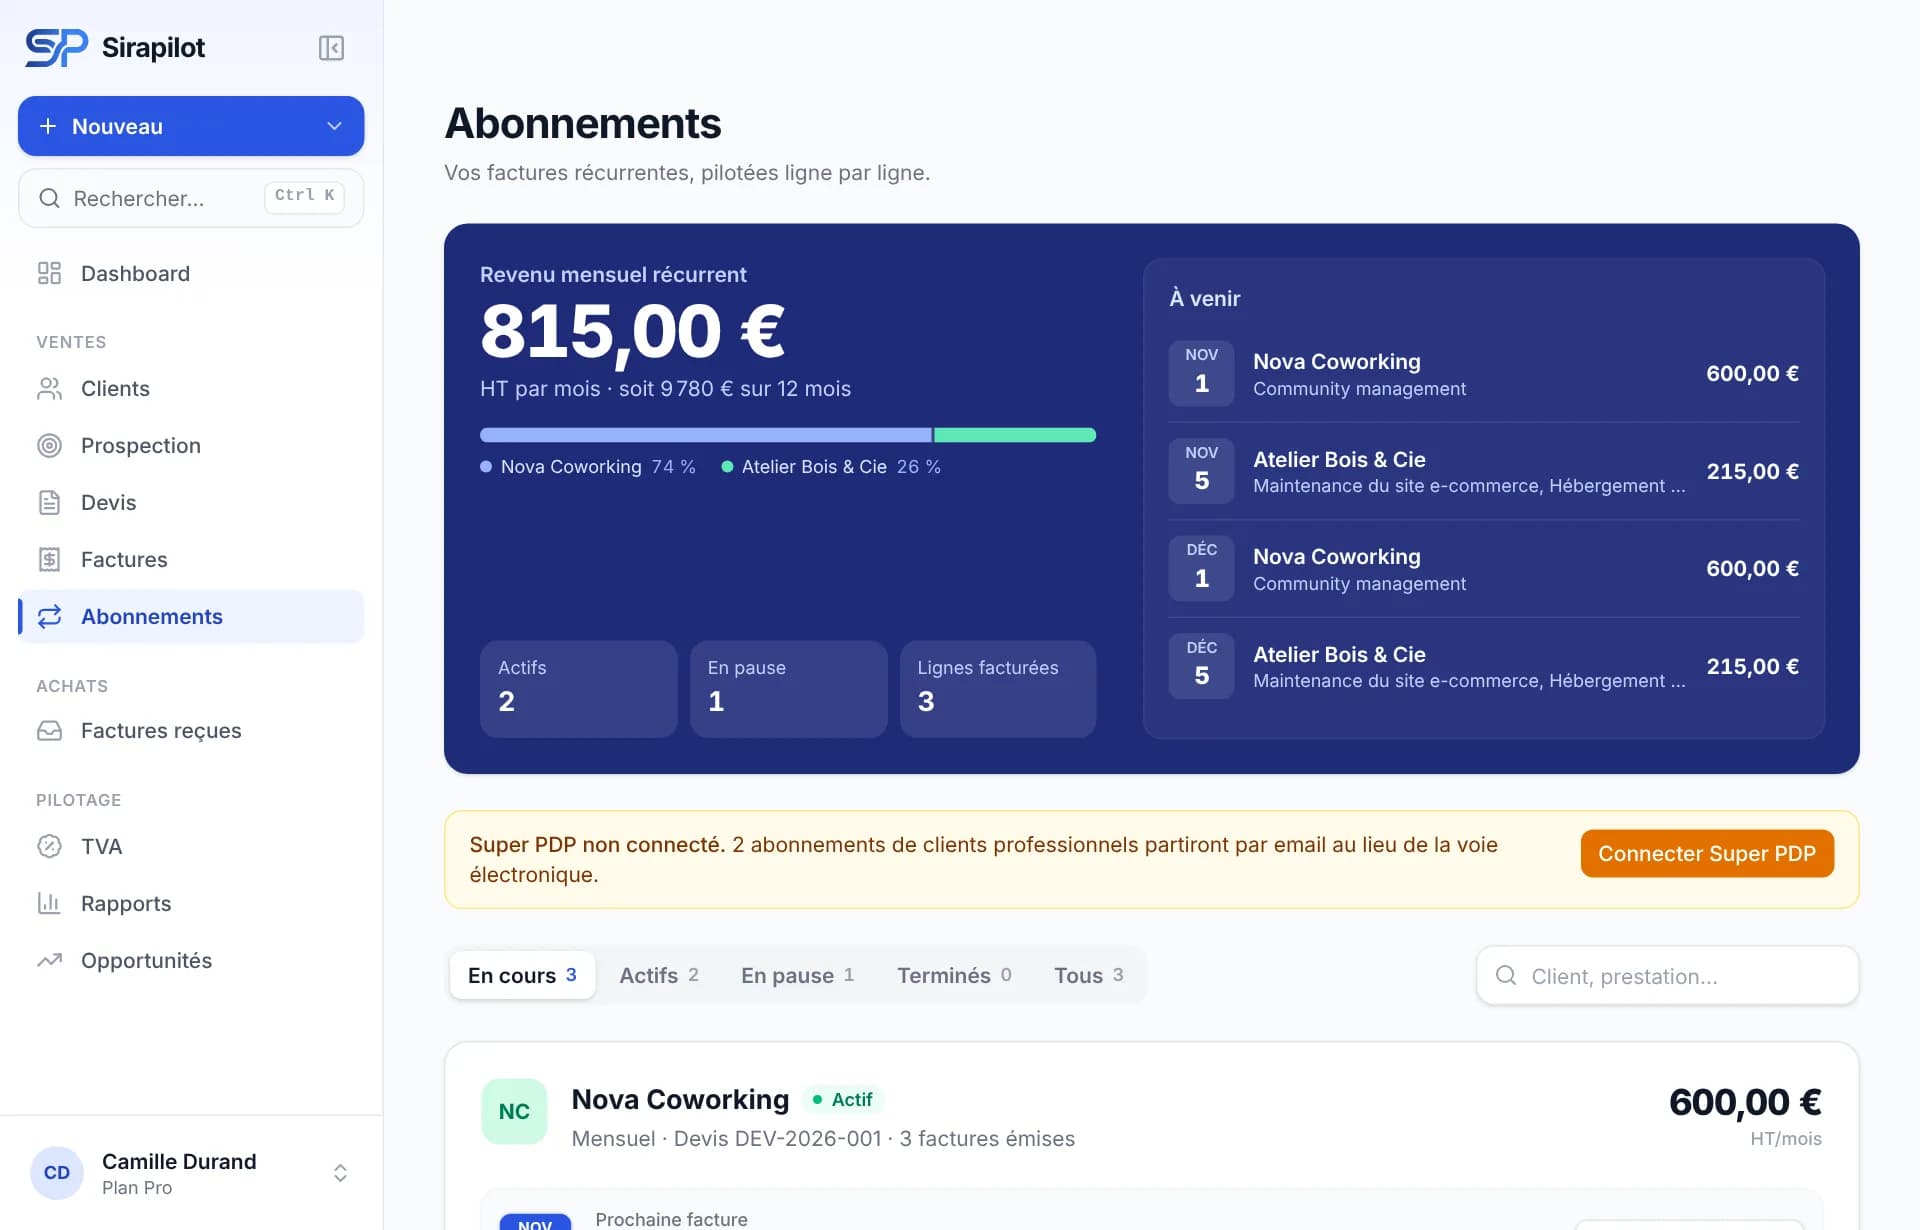The width and height of the screenshot is (1920, 1230).
Task: Switch to the Terminés tab
Action: coord(954,975)
